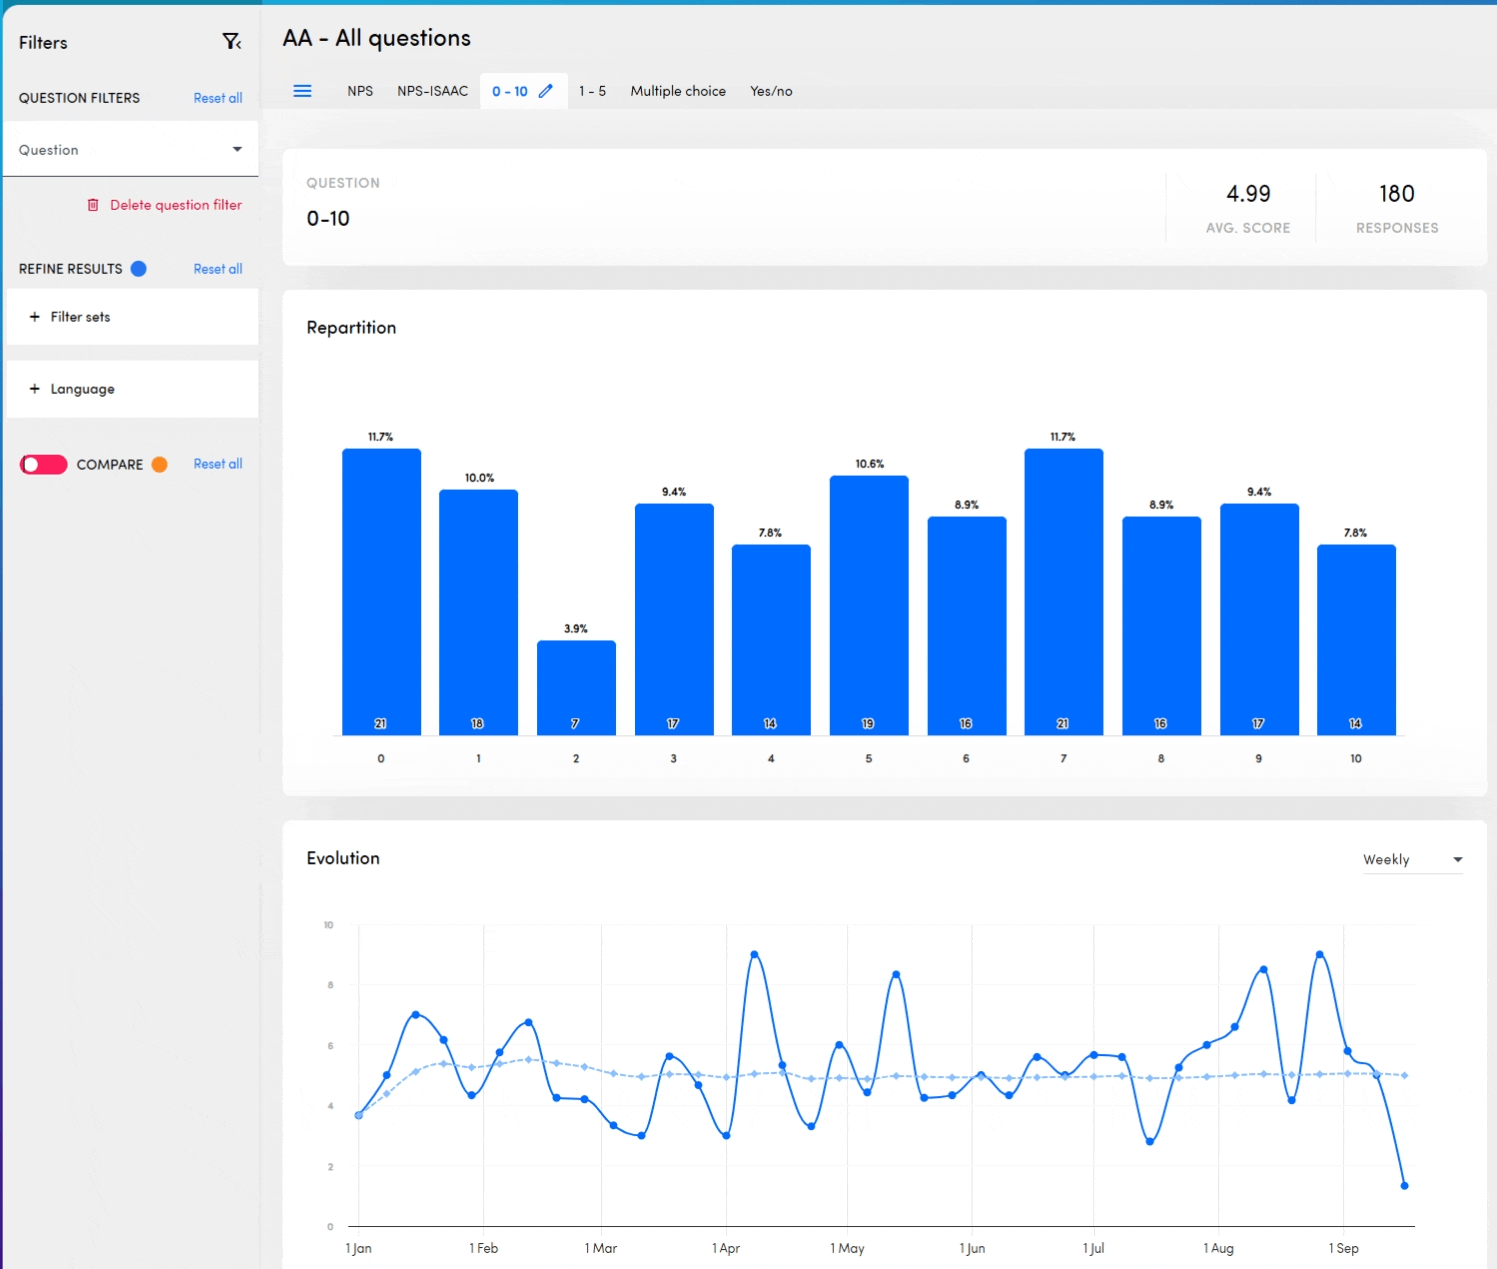This screenshot has width=1497, height=1269.
Task: Click the blue dot beside Refine Results
Action: click(x=139, y=269)
